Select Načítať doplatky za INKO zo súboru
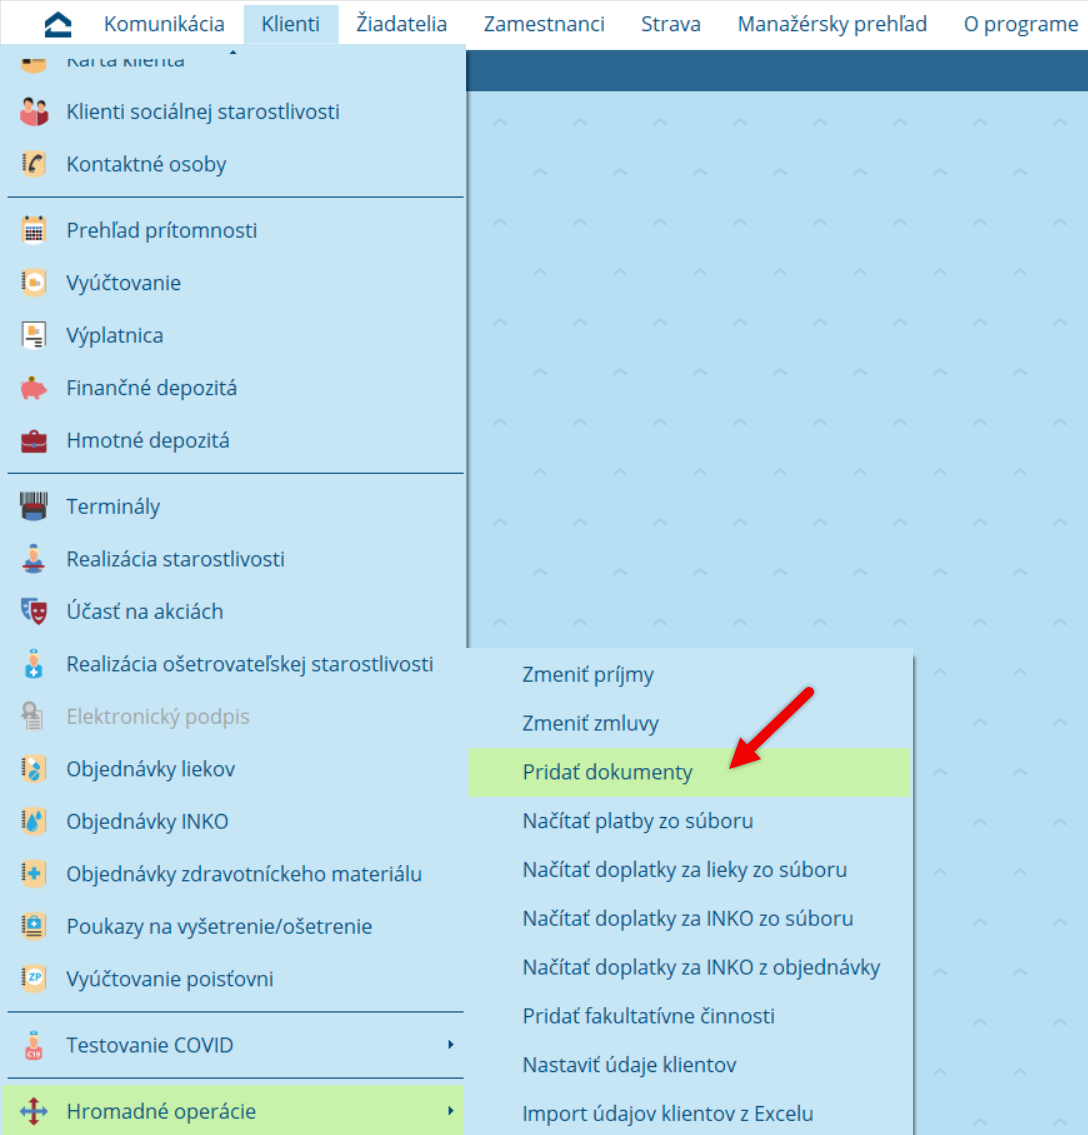Screen dimensions: 1088x1135 tap(689, 919)
